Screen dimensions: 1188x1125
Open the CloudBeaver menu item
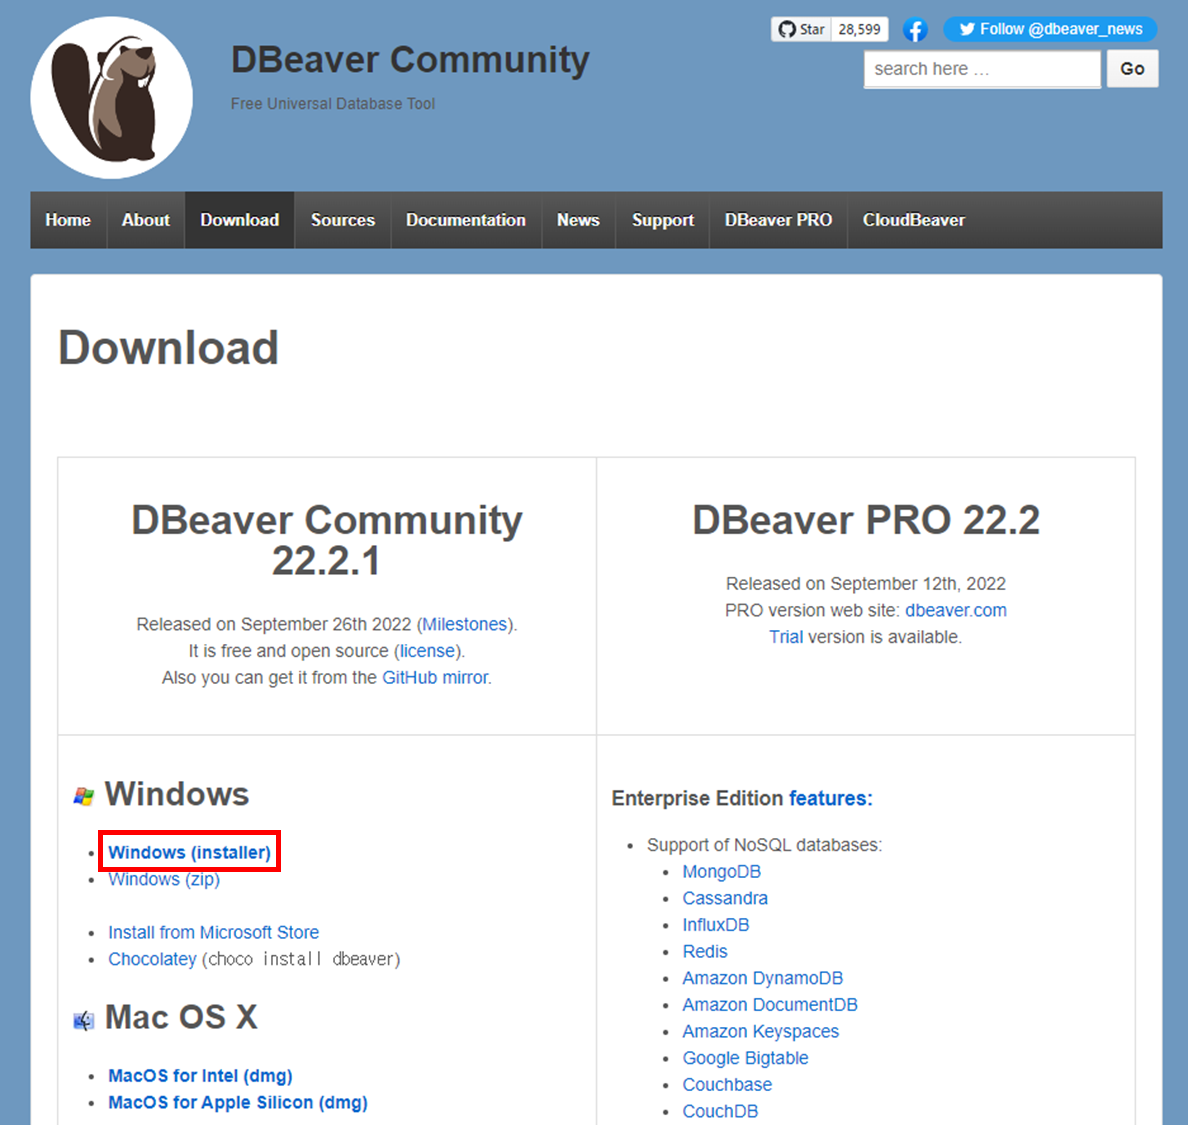point(914,220)
